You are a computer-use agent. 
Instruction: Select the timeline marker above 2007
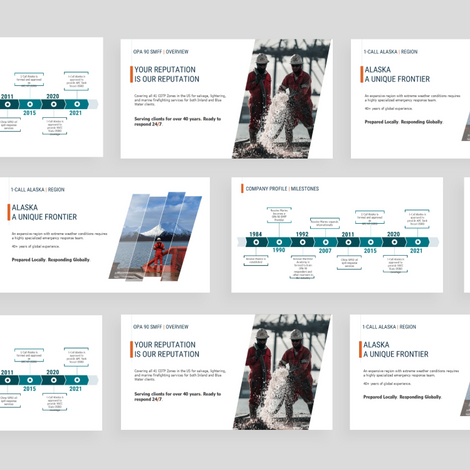[326, 242]
